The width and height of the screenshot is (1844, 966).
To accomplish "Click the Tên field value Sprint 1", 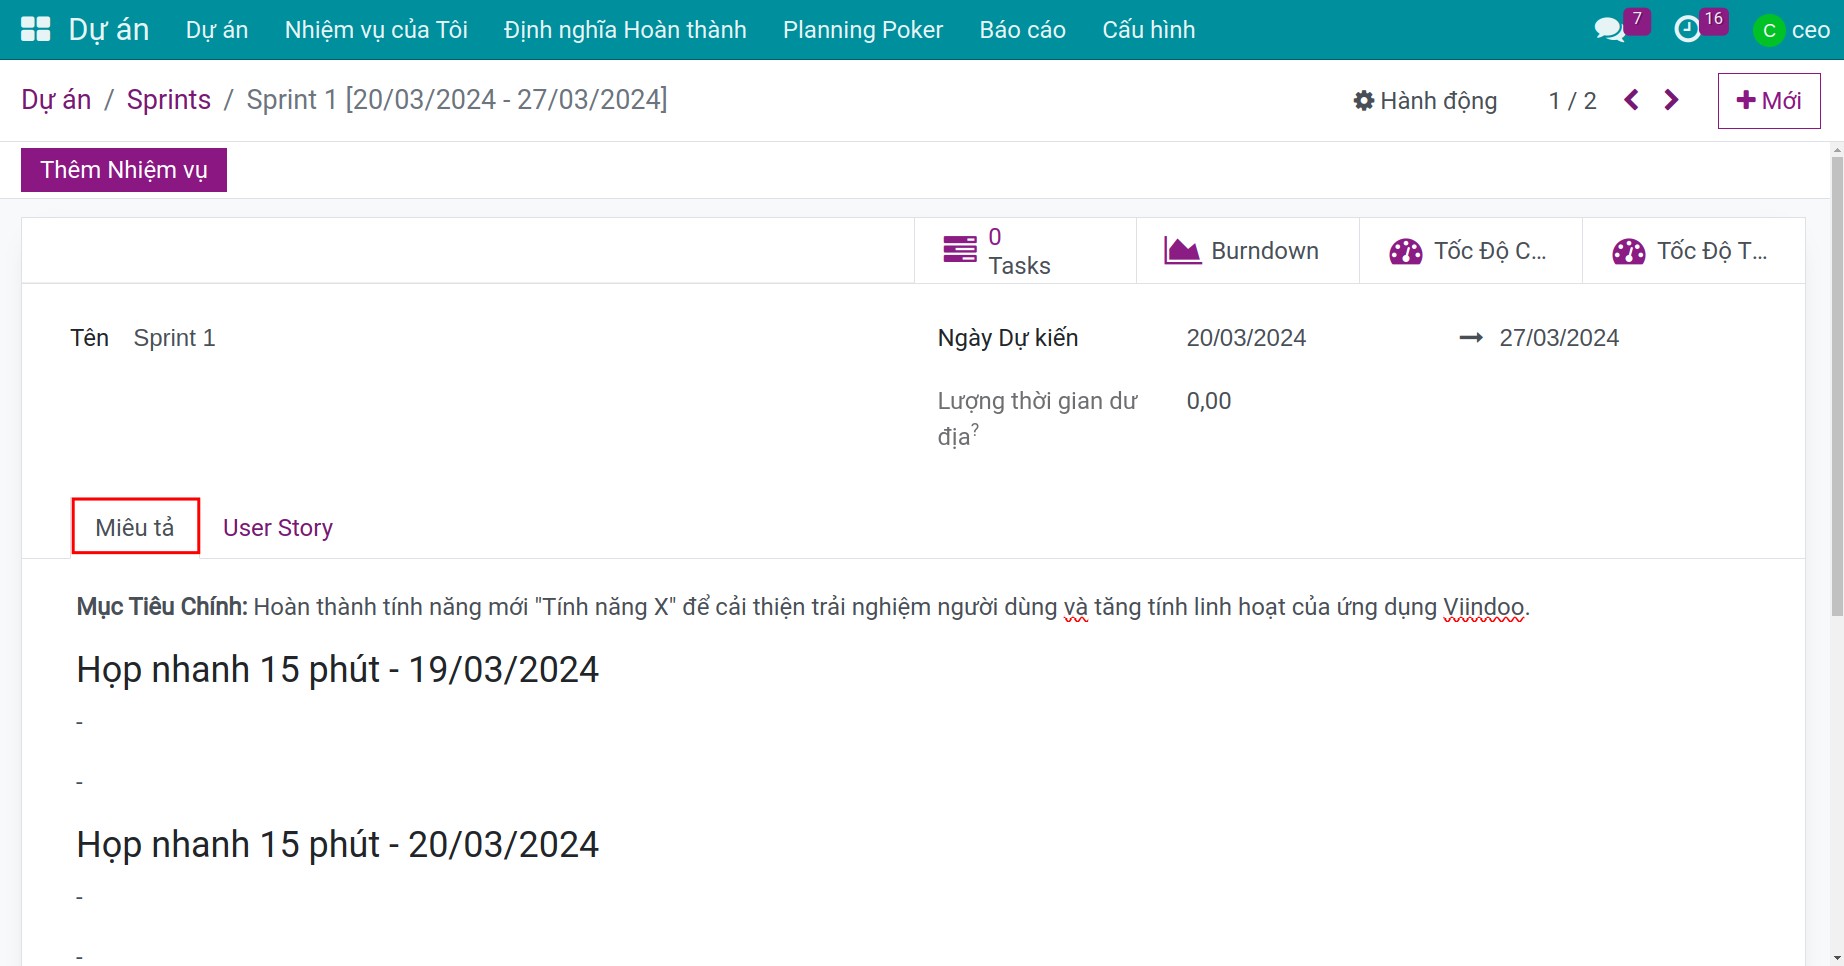I will point(175,338).
